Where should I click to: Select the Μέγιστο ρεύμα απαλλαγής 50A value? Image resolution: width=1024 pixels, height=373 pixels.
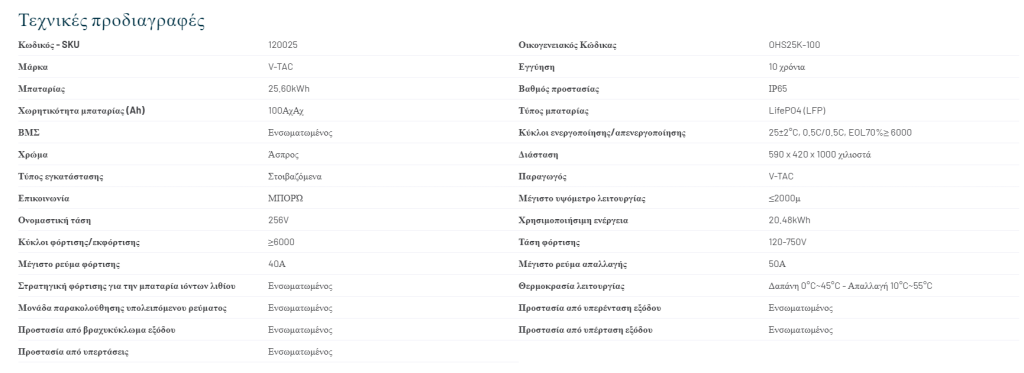[777, 264]
